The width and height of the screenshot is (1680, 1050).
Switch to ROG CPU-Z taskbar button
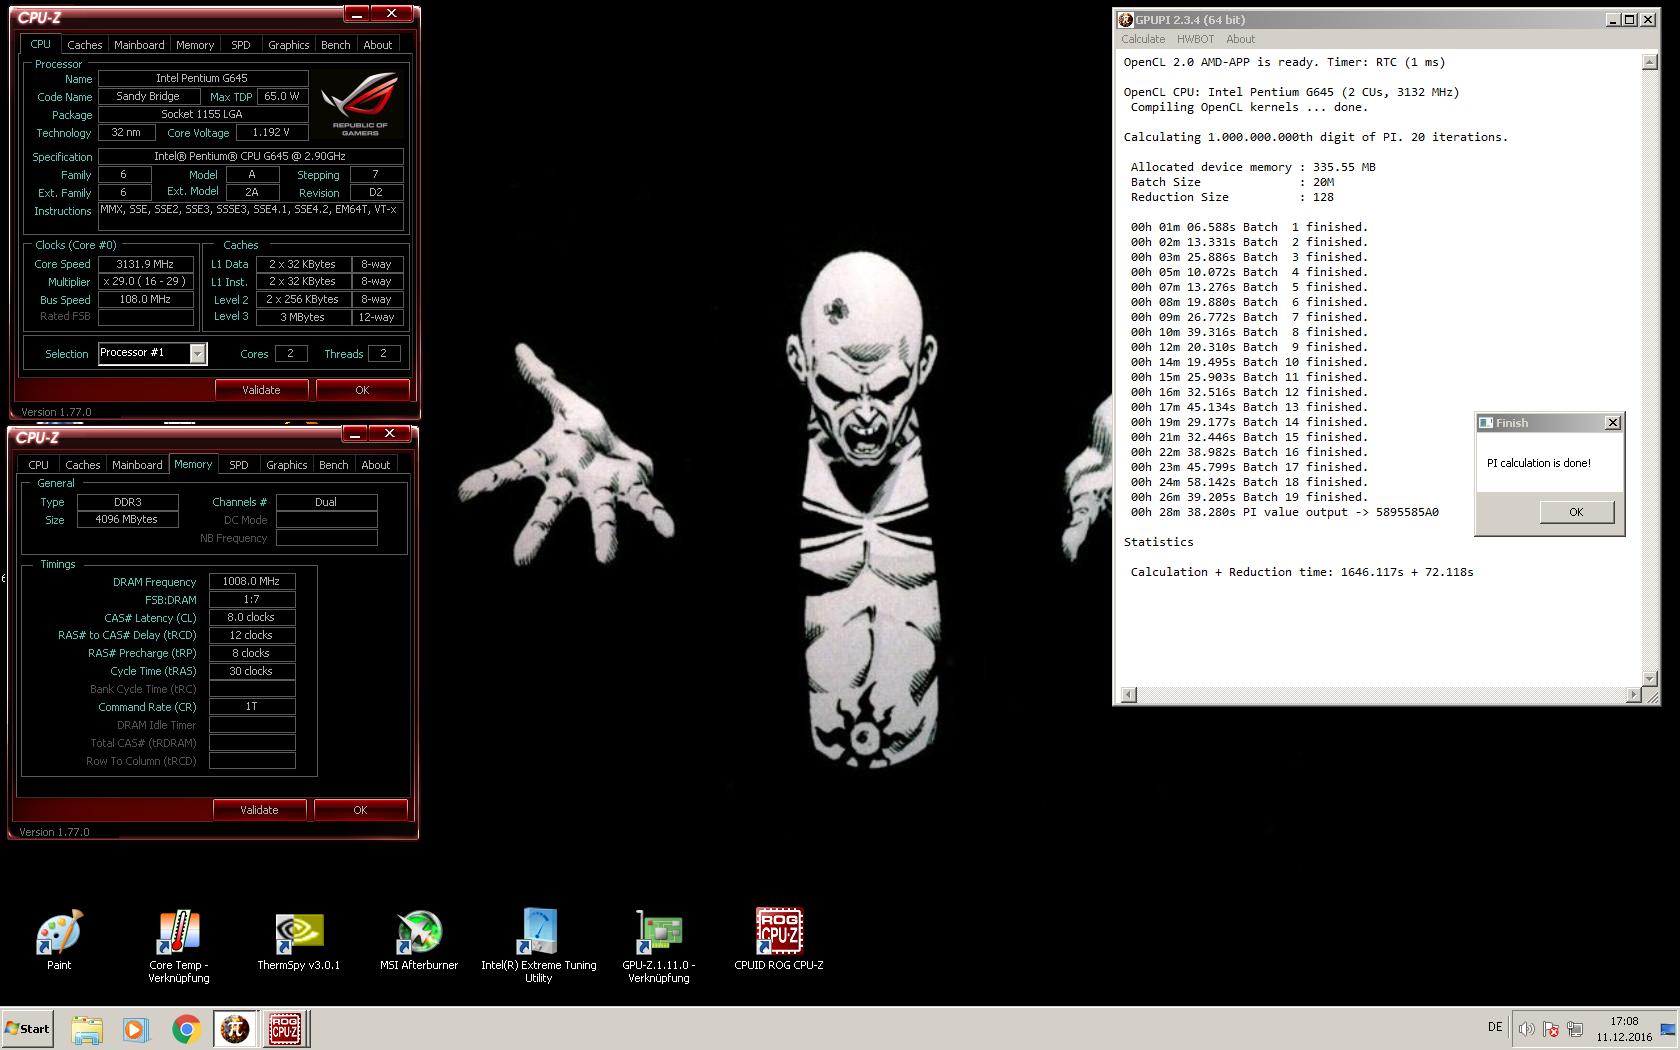pos(285,1029)
